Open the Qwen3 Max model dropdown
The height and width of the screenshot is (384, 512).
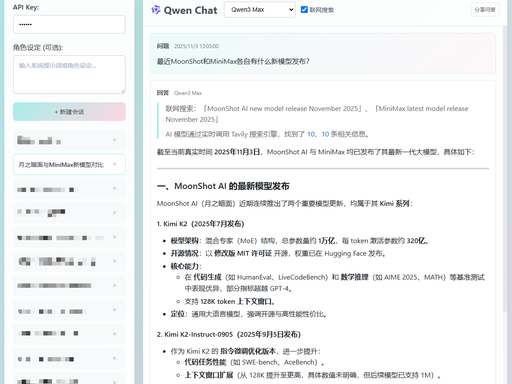click(259, 10)
